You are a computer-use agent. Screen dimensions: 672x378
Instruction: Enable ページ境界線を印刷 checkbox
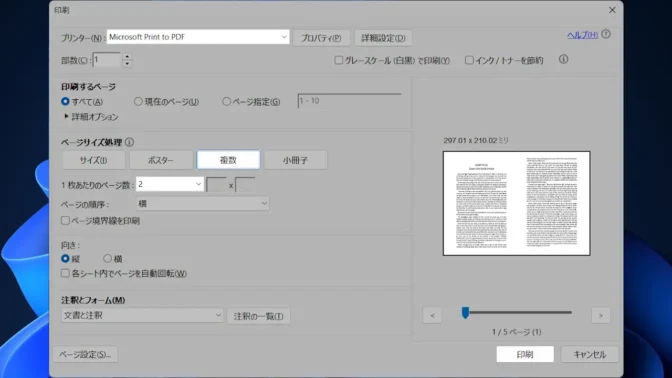pos(65,220)
